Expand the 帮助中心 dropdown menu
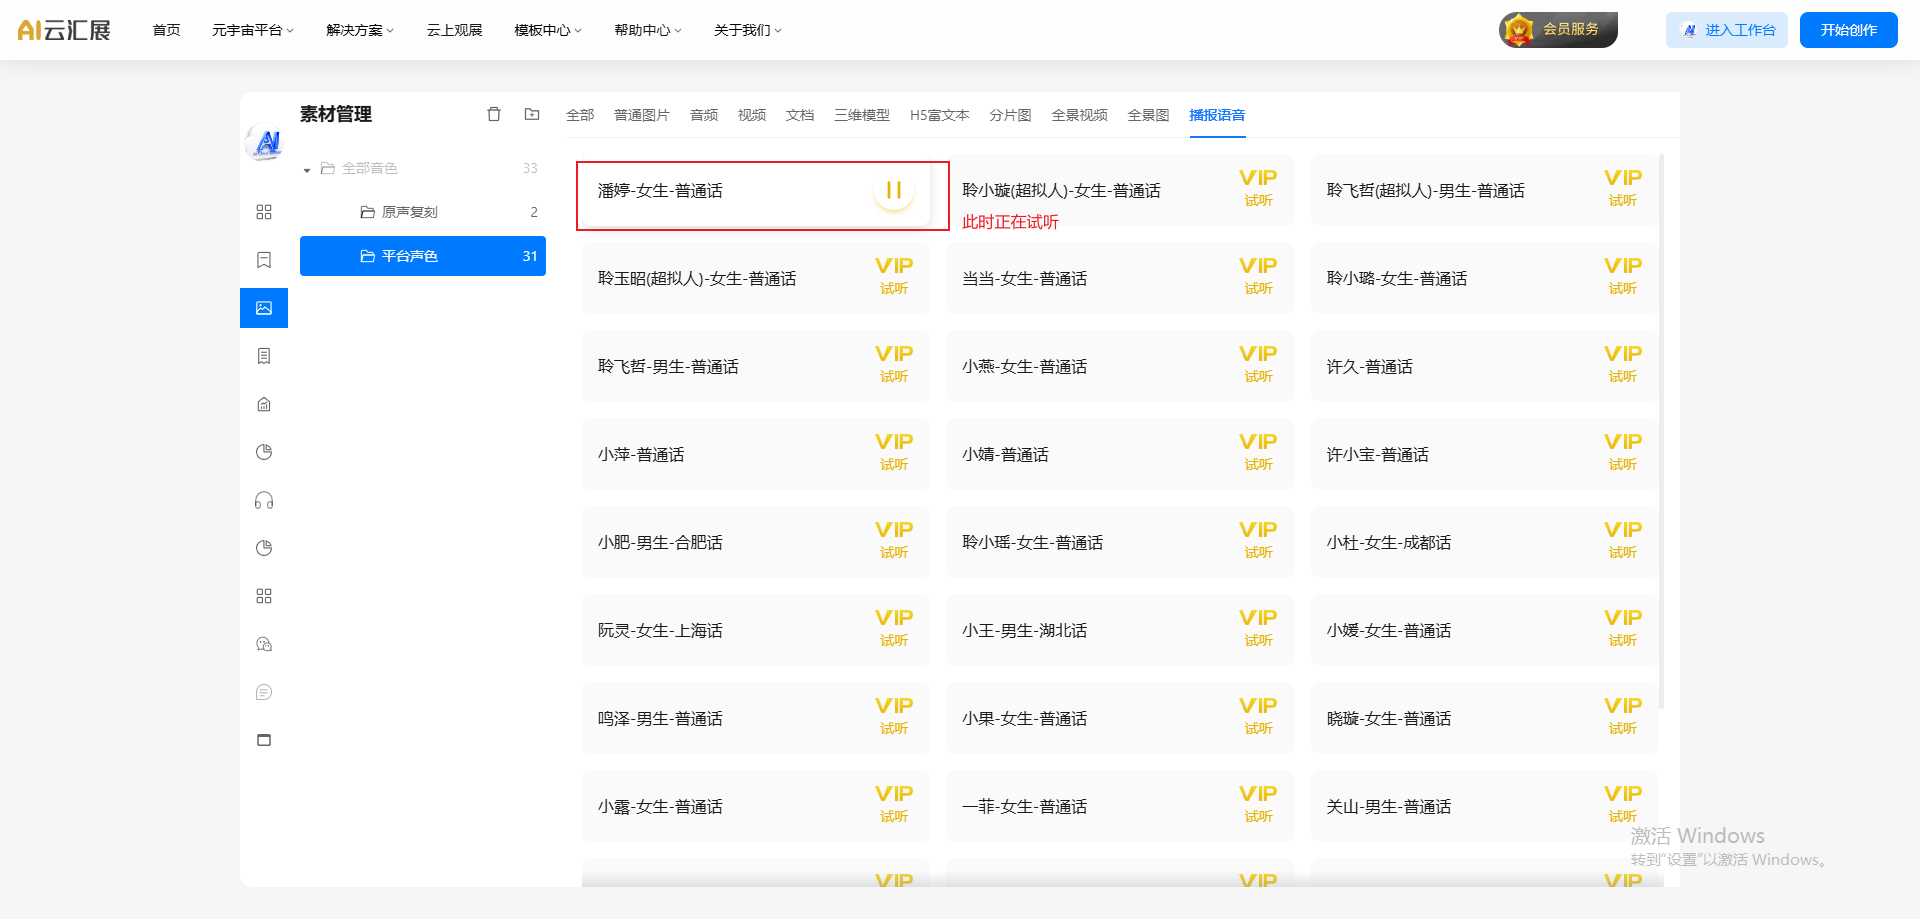 [647, 30]
